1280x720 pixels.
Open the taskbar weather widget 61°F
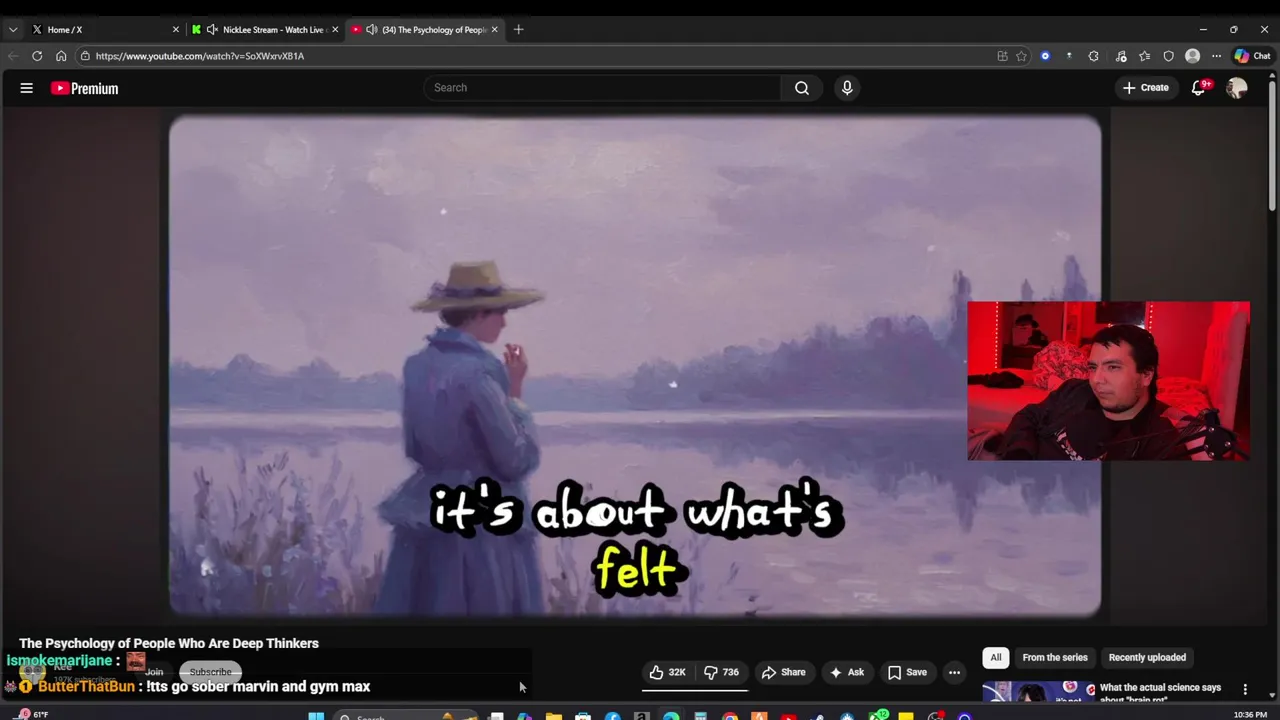click(x=32, y=715)
